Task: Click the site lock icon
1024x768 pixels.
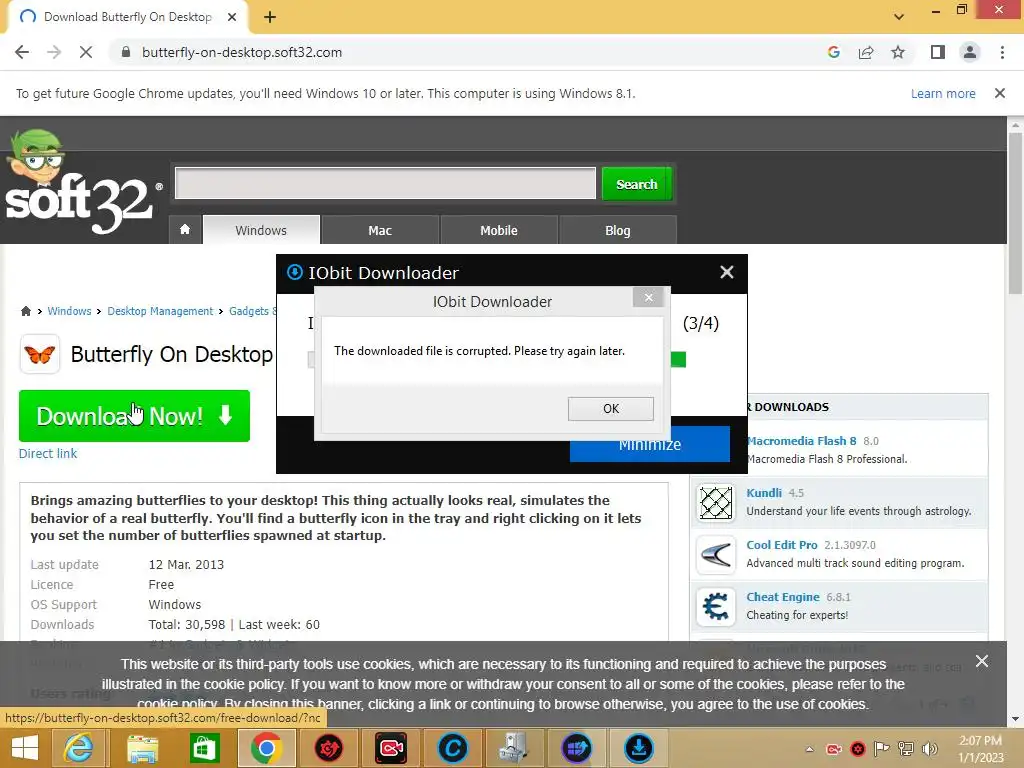Action: point(126,52)
